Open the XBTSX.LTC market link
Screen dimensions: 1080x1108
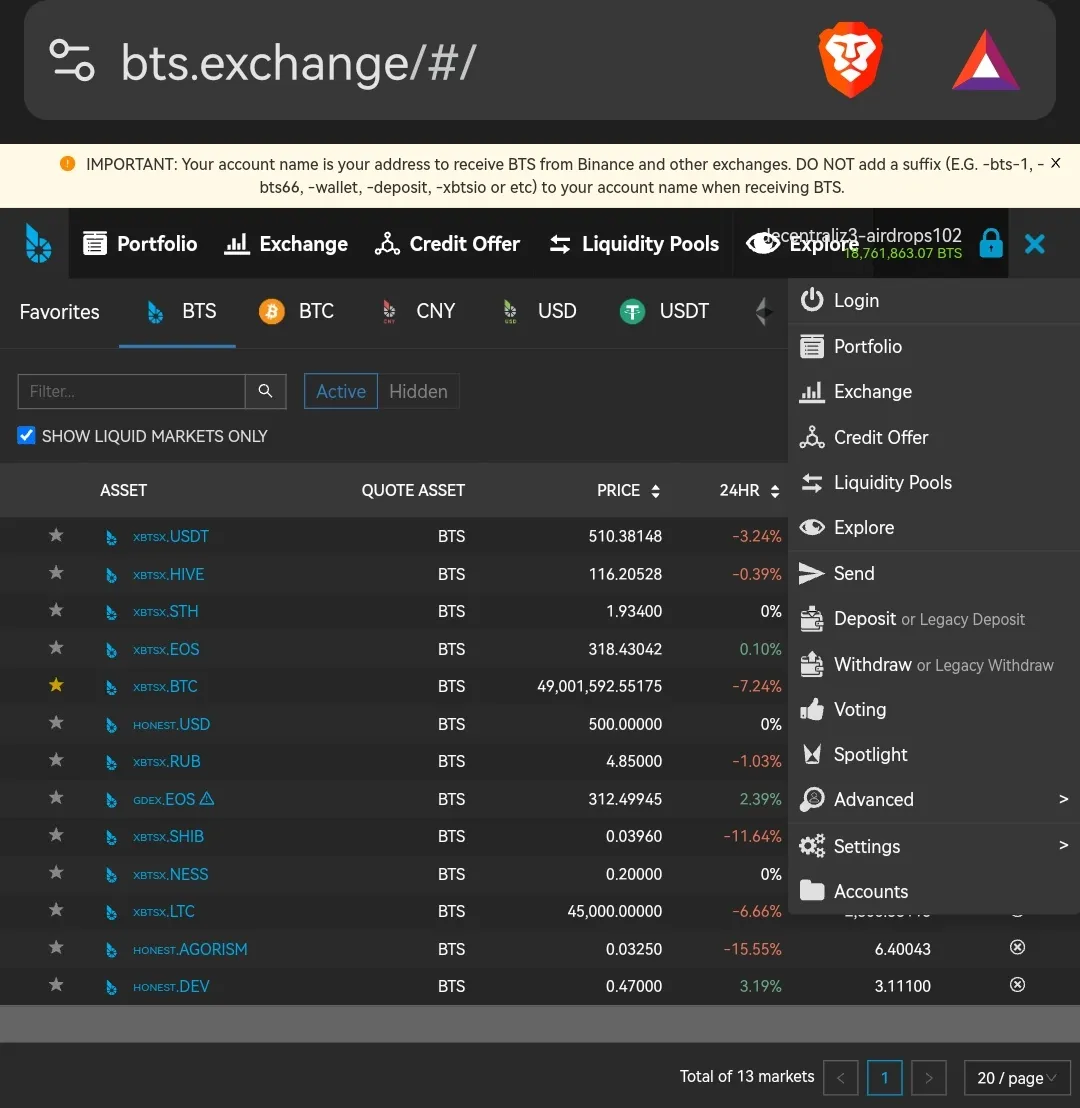pos(163,912)
